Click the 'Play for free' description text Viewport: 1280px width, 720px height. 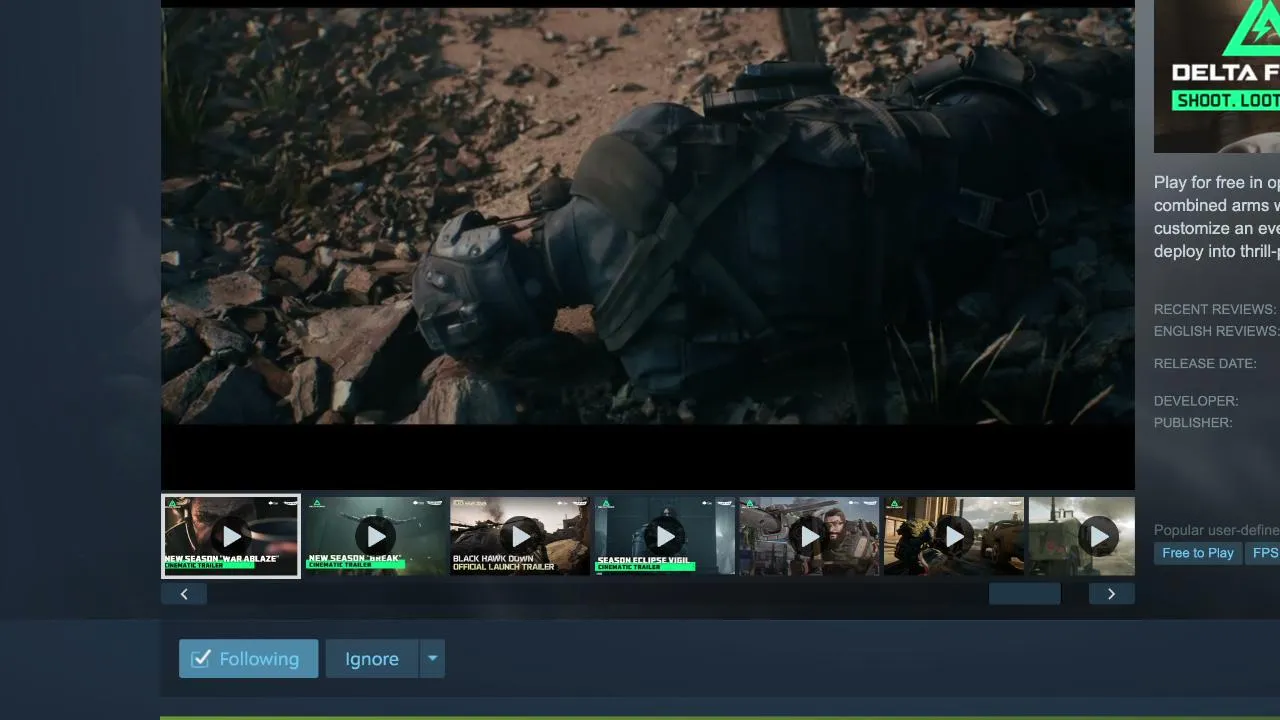pos(1217,217)
